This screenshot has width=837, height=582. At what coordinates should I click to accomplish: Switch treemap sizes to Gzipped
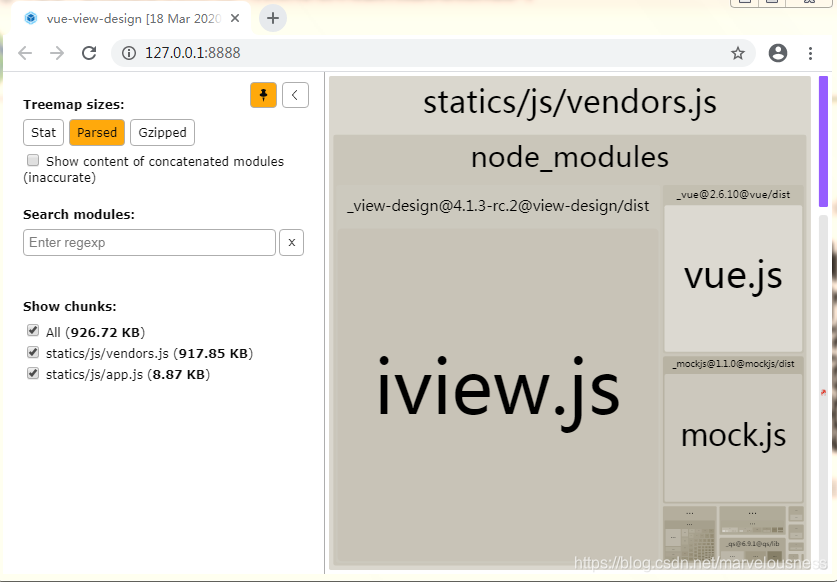coord(162,132)
